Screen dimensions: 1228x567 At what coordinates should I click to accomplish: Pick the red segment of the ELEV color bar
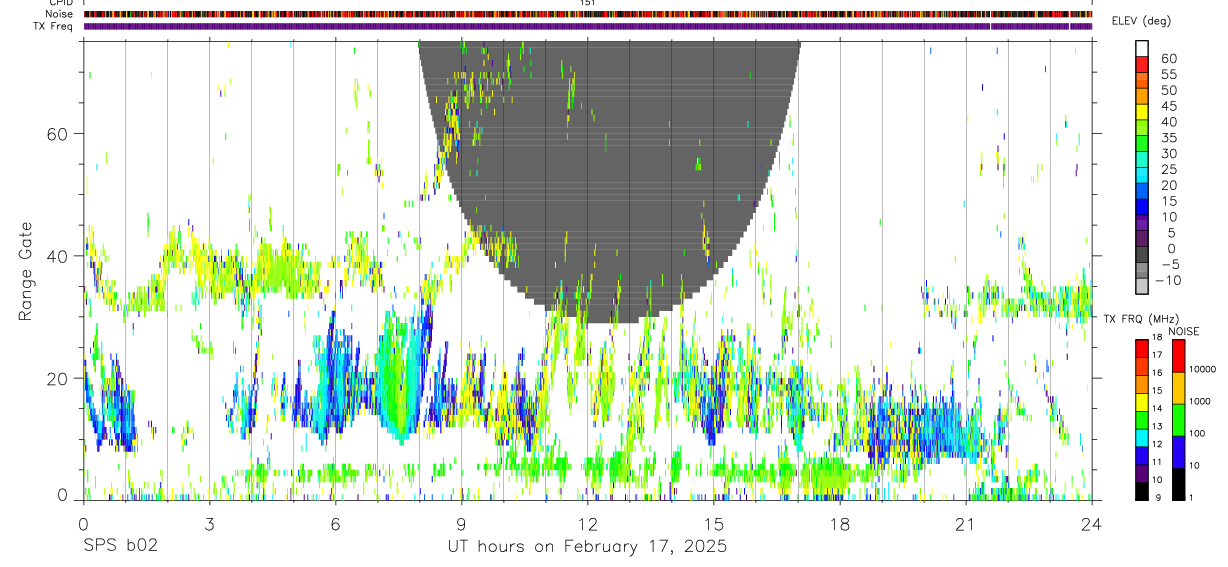click(1143, 65)
